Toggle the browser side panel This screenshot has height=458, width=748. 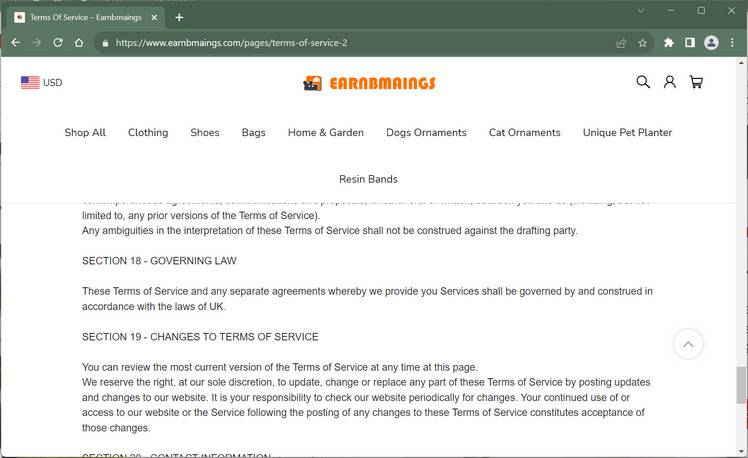[690, 42]
